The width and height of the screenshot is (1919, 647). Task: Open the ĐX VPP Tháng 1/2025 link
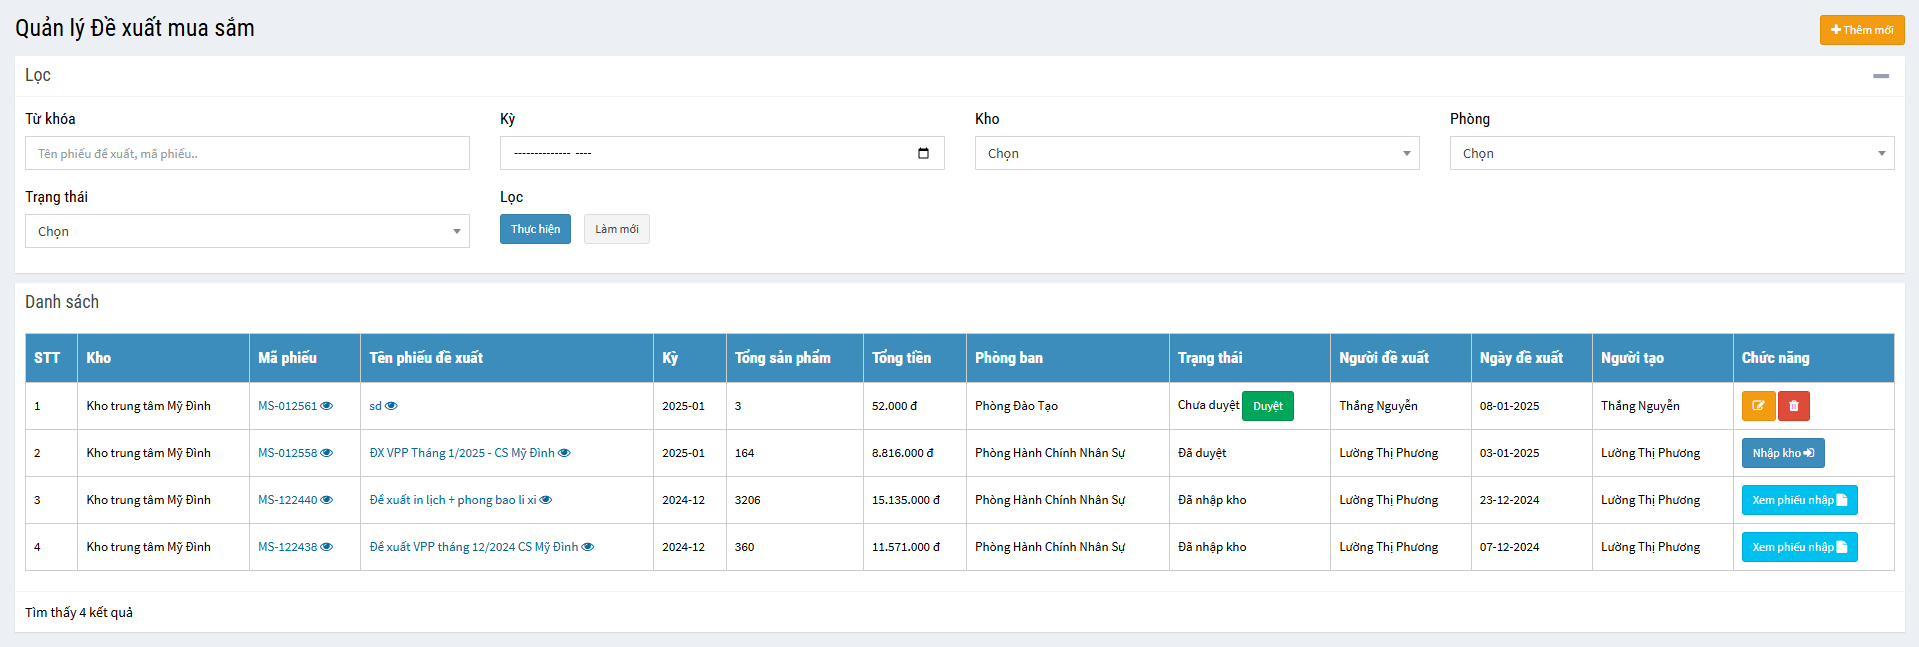pos(461,453)
